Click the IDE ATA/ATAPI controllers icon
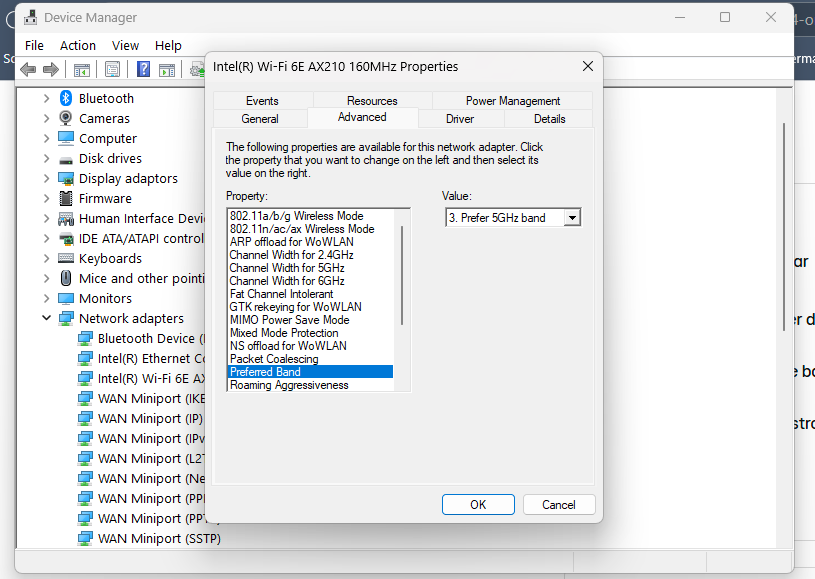Viewport: 815px width, 579px height. coord(66,239)
